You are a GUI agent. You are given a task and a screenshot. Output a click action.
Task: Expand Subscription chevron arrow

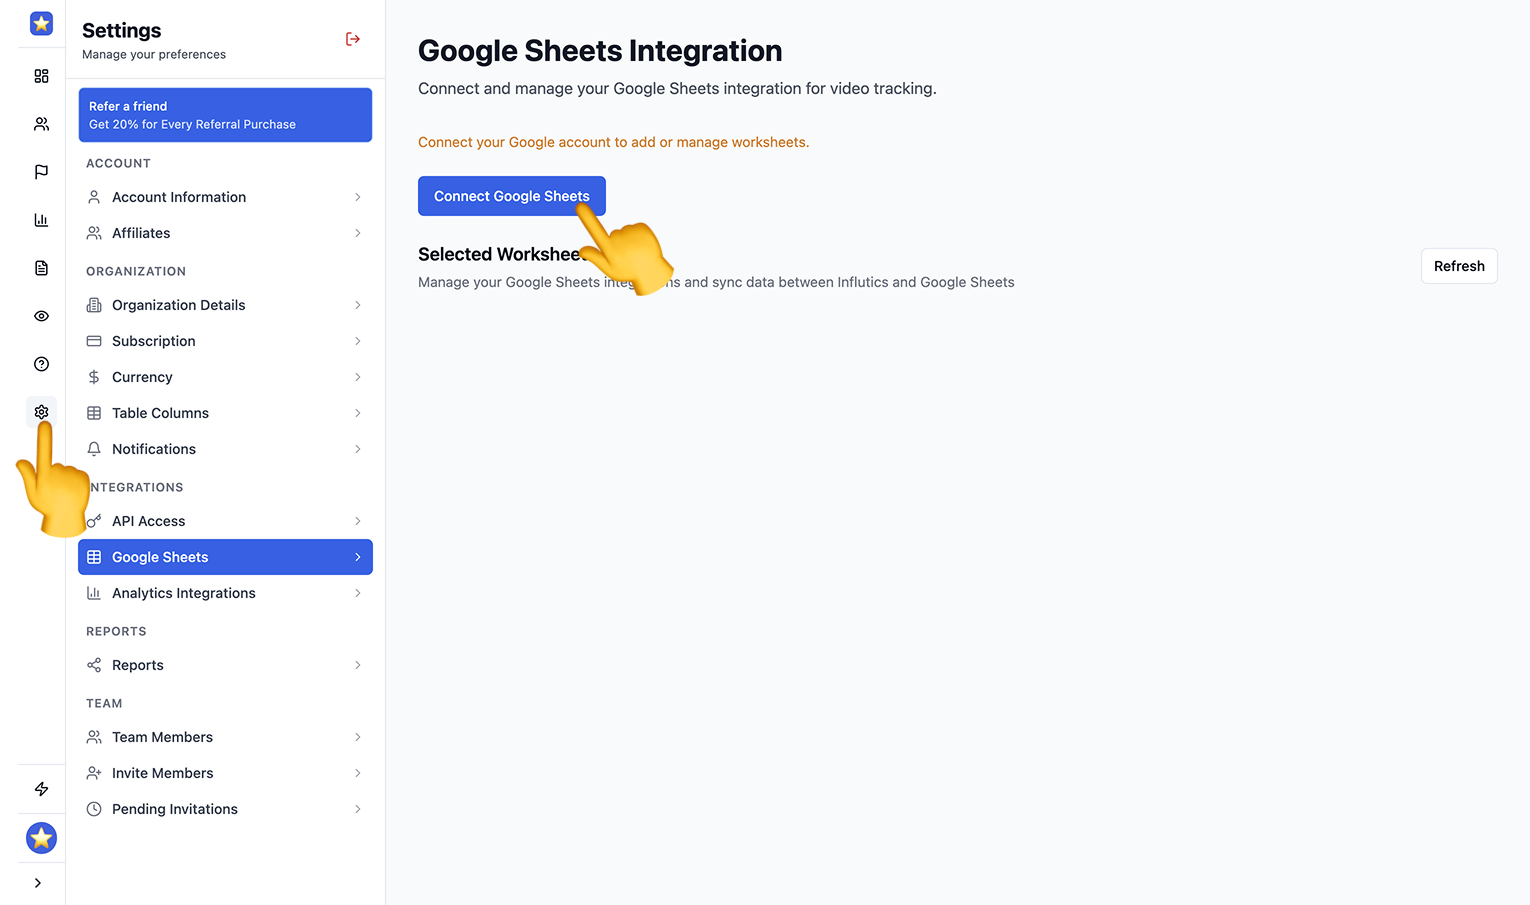pos(358,341)
